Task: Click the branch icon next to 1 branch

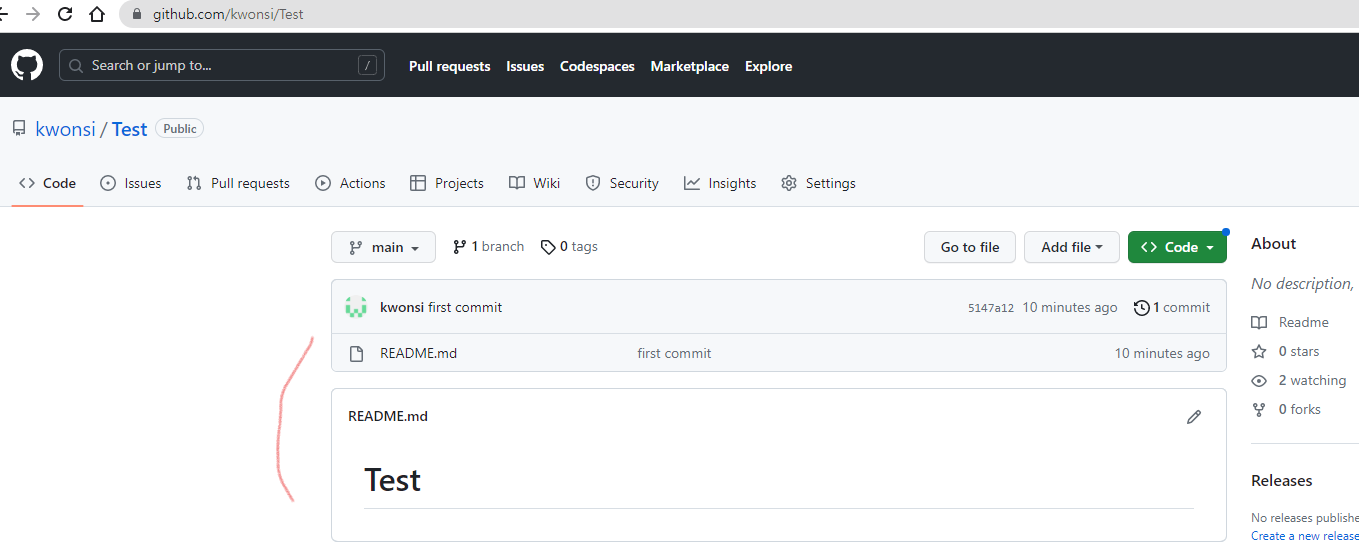Action: 460,247
